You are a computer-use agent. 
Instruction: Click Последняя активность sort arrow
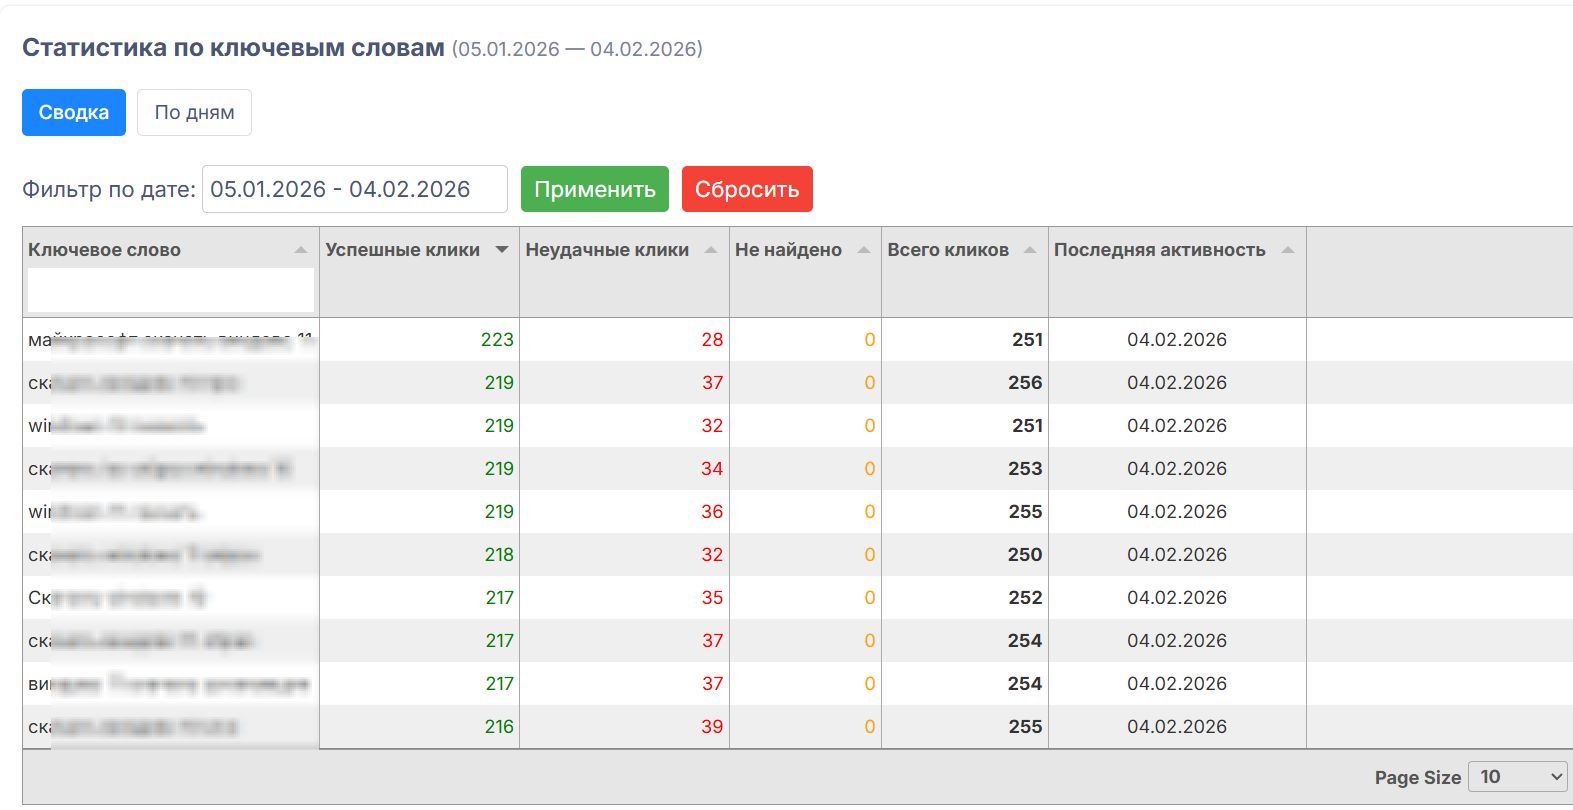tap(1288, 250)
